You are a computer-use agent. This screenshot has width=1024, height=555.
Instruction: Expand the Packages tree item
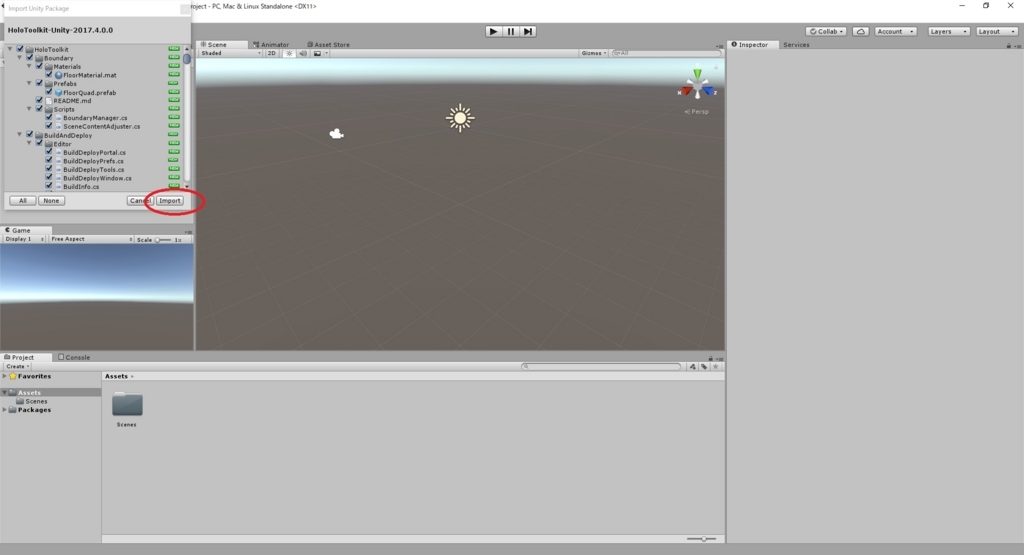click(5, 410)
